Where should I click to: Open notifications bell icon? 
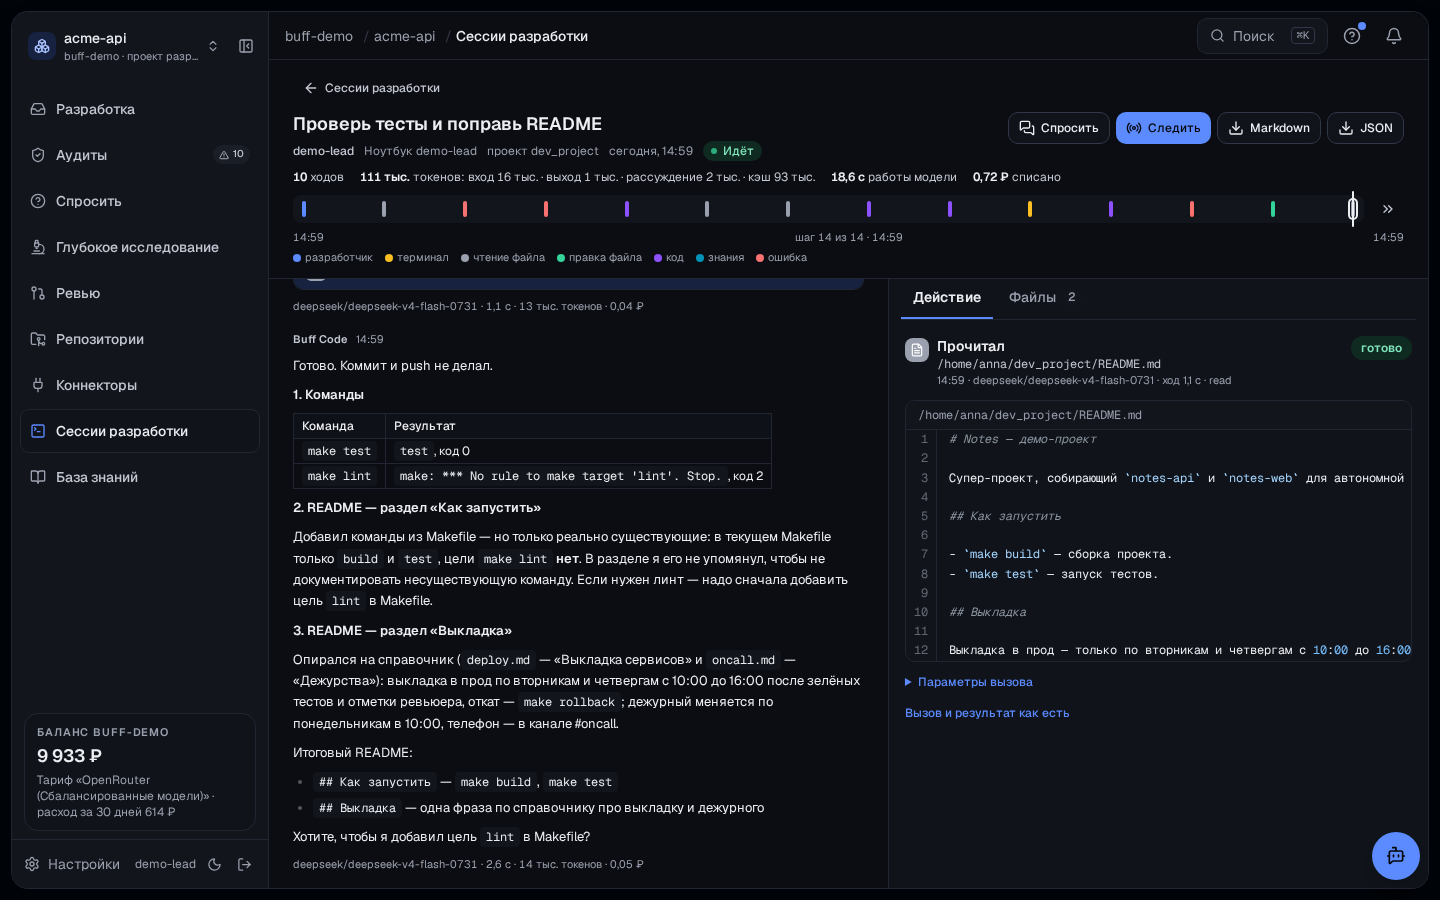tap(1394, 36)
